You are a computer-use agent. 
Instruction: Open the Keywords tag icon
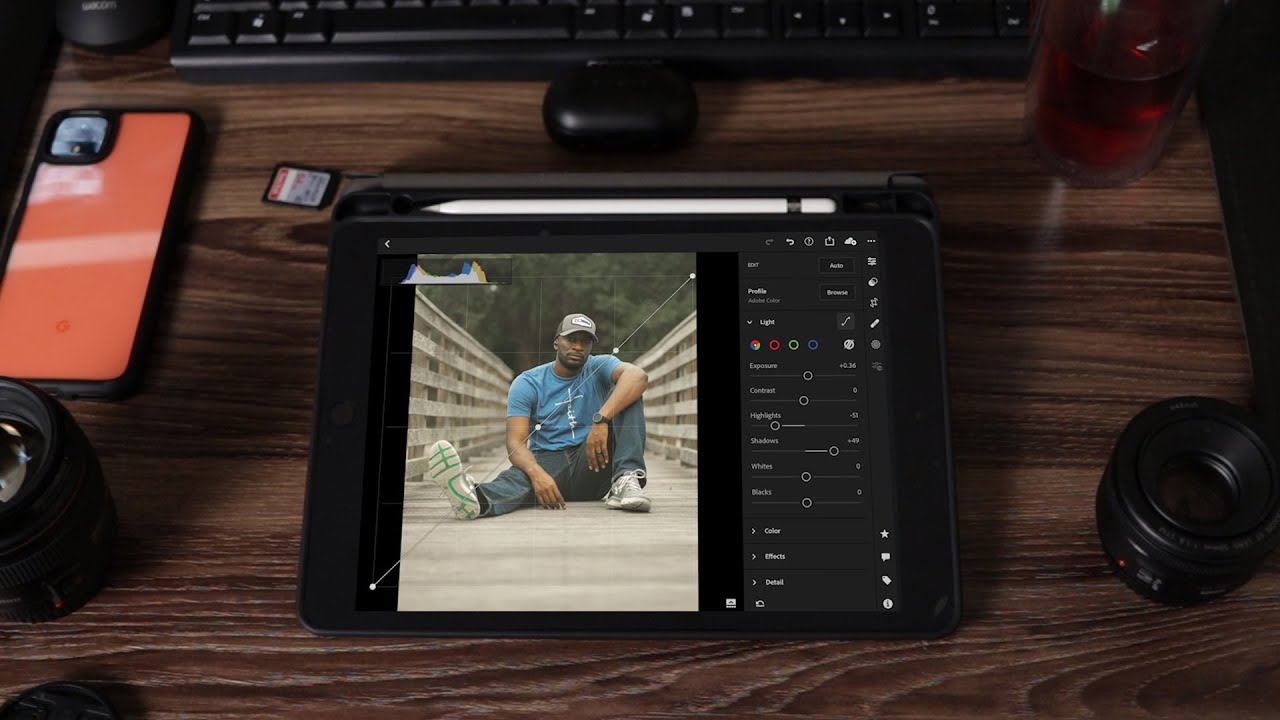click(886, 580)
